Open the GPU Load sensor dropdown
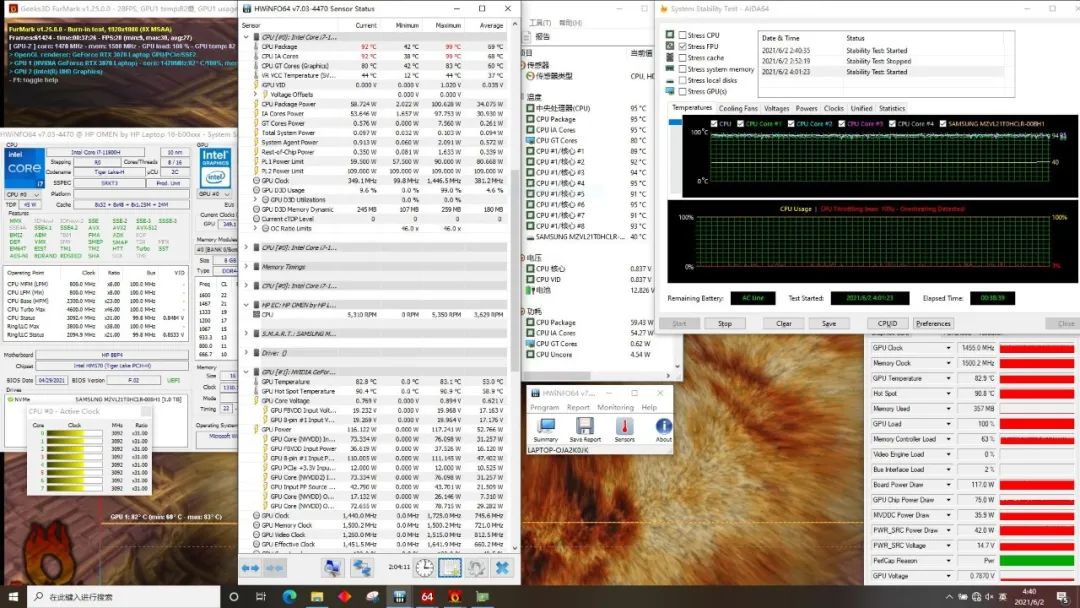 (x=949, y=424)
